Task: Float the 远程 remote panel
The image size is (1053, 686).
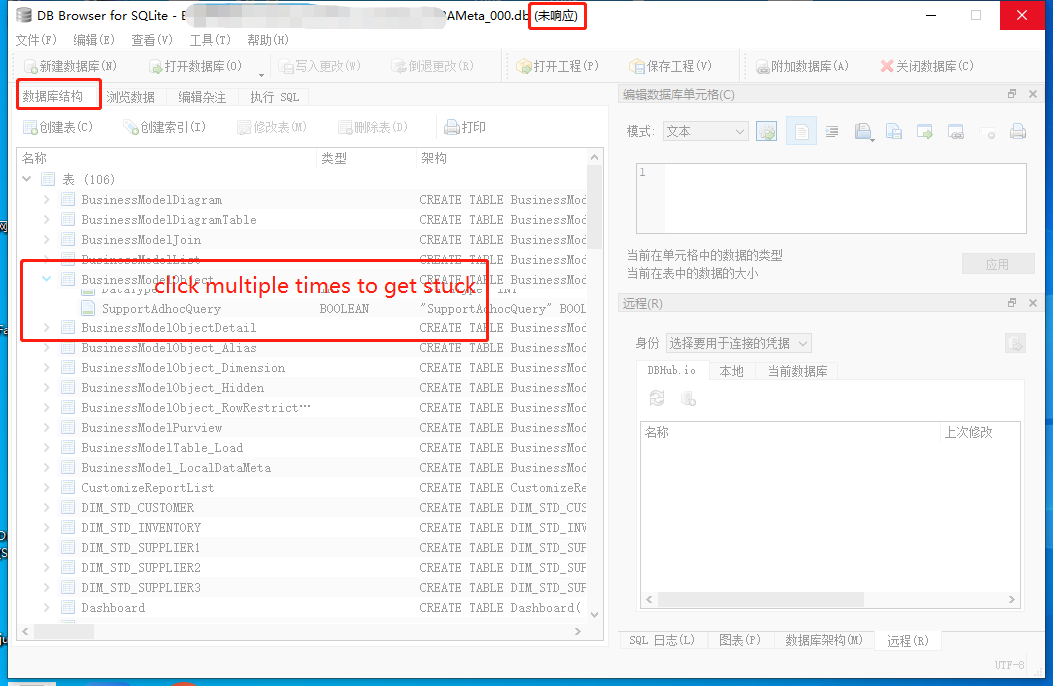Action: click(x=1012, y=303)
